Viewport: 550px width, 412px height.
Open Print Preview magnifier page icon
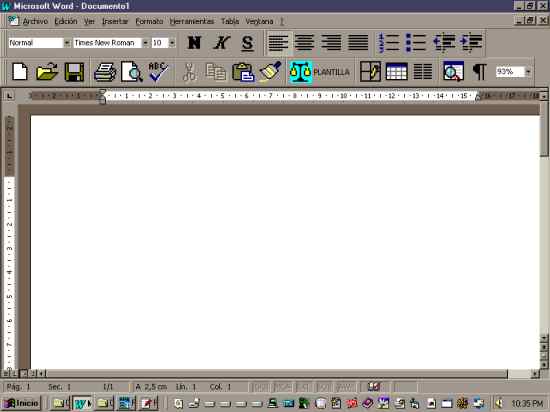(131, 72)
